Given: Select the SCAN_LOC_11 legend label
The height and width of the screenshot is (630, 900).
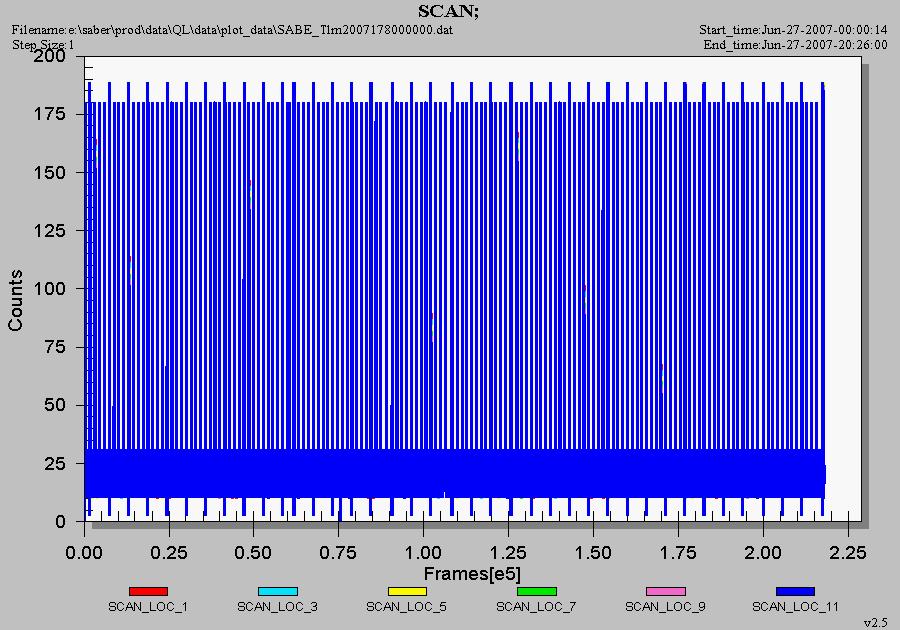Looking at the screenshot, I should coord(796,606).
